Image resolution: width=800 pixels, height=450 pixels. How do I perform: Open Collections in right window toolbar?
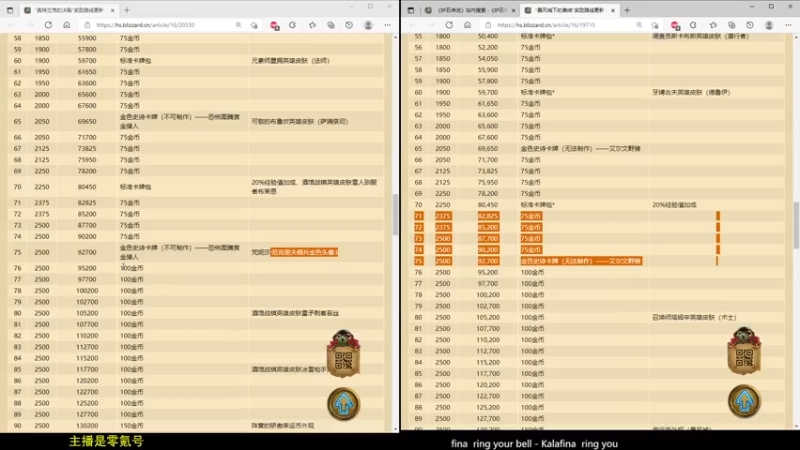[732, 25]
